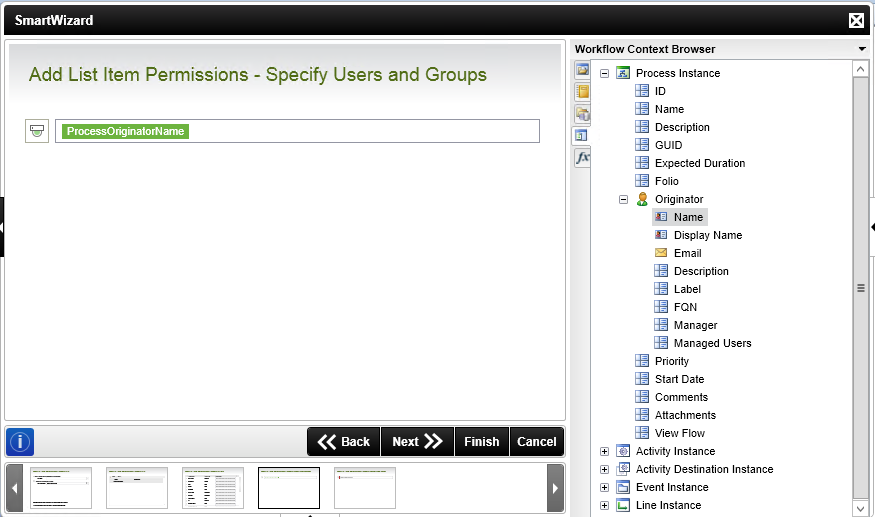Click the Line Instance icon
875x517 pixels.
point(623,505)
